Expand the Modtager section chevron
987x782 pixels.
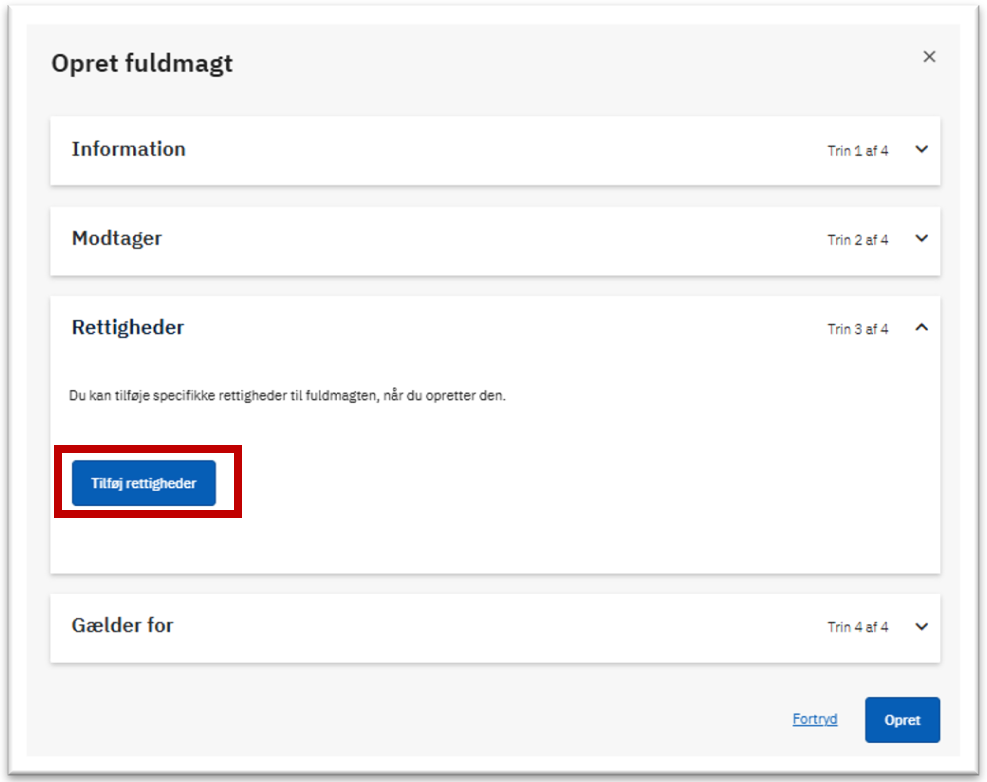(x=922, y=239)
